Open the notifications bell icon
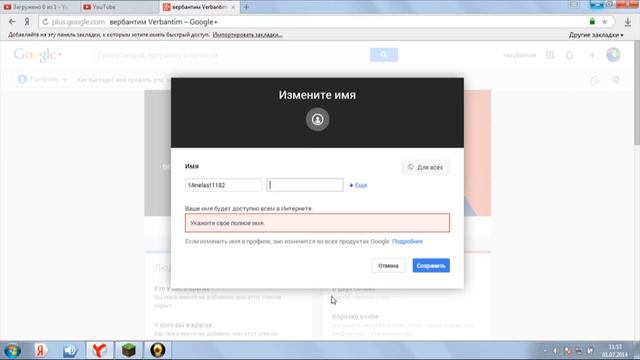640x360 pixels. click(x=569, y=55)
